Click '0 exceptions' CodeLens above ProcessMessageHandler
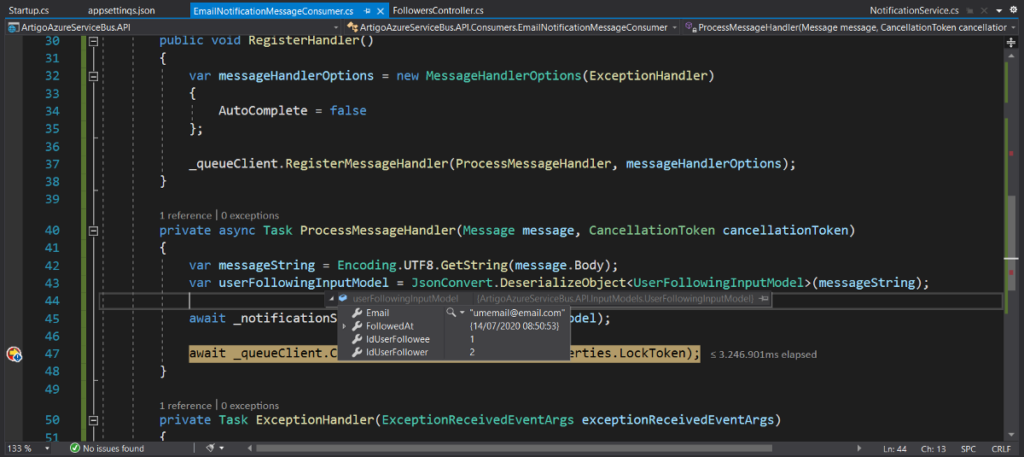Screen dimensions: 1024x457 pyautogui.click(x=249, y=215)
